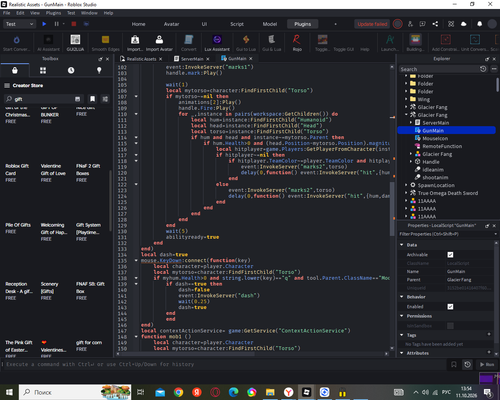Open Google Chrome from taskbar
500x400 pixels.
pyautogui.click(x=178, y=392)
